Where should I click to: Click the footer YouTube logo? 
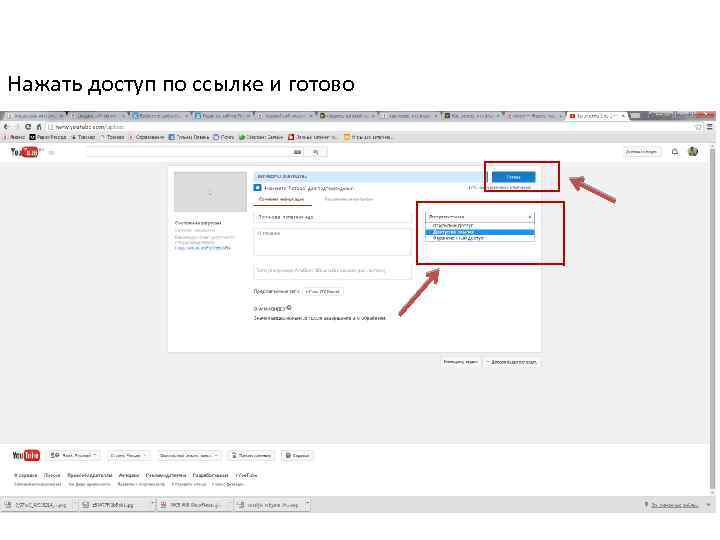coord(26,456)
